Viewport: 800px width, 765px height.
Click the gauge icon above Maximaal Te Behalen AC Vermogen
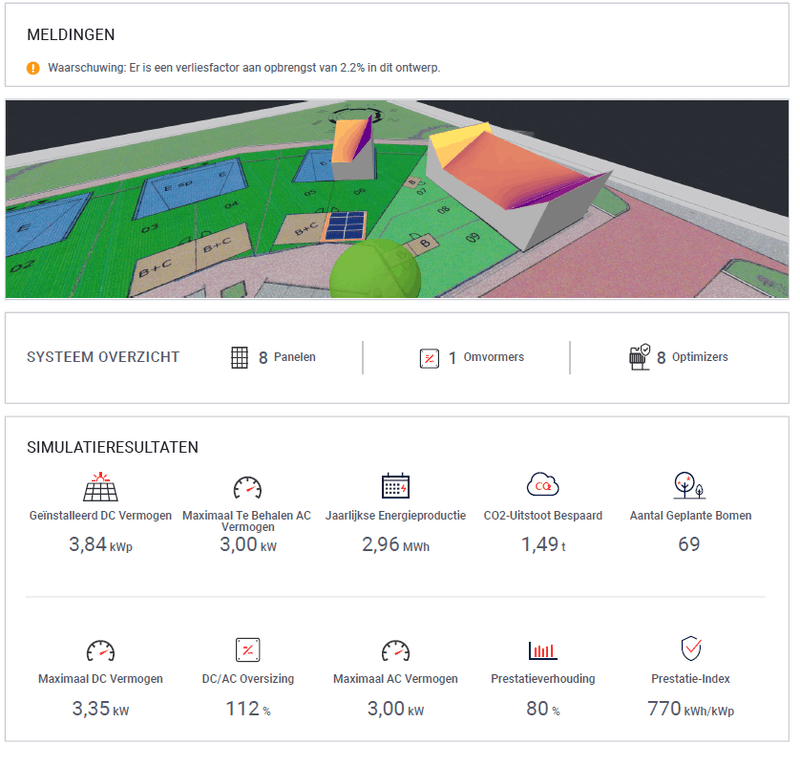[x=247, y=487]
